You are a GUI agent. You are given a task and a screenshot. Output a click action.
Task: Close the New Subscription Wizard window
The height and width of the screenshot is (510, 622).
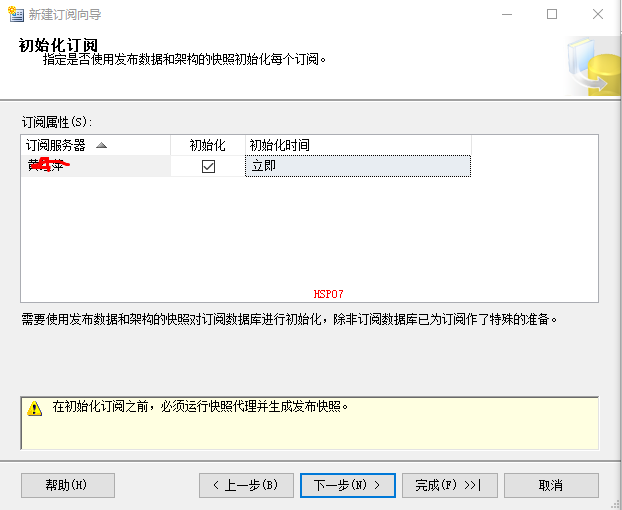click(598, 14)
